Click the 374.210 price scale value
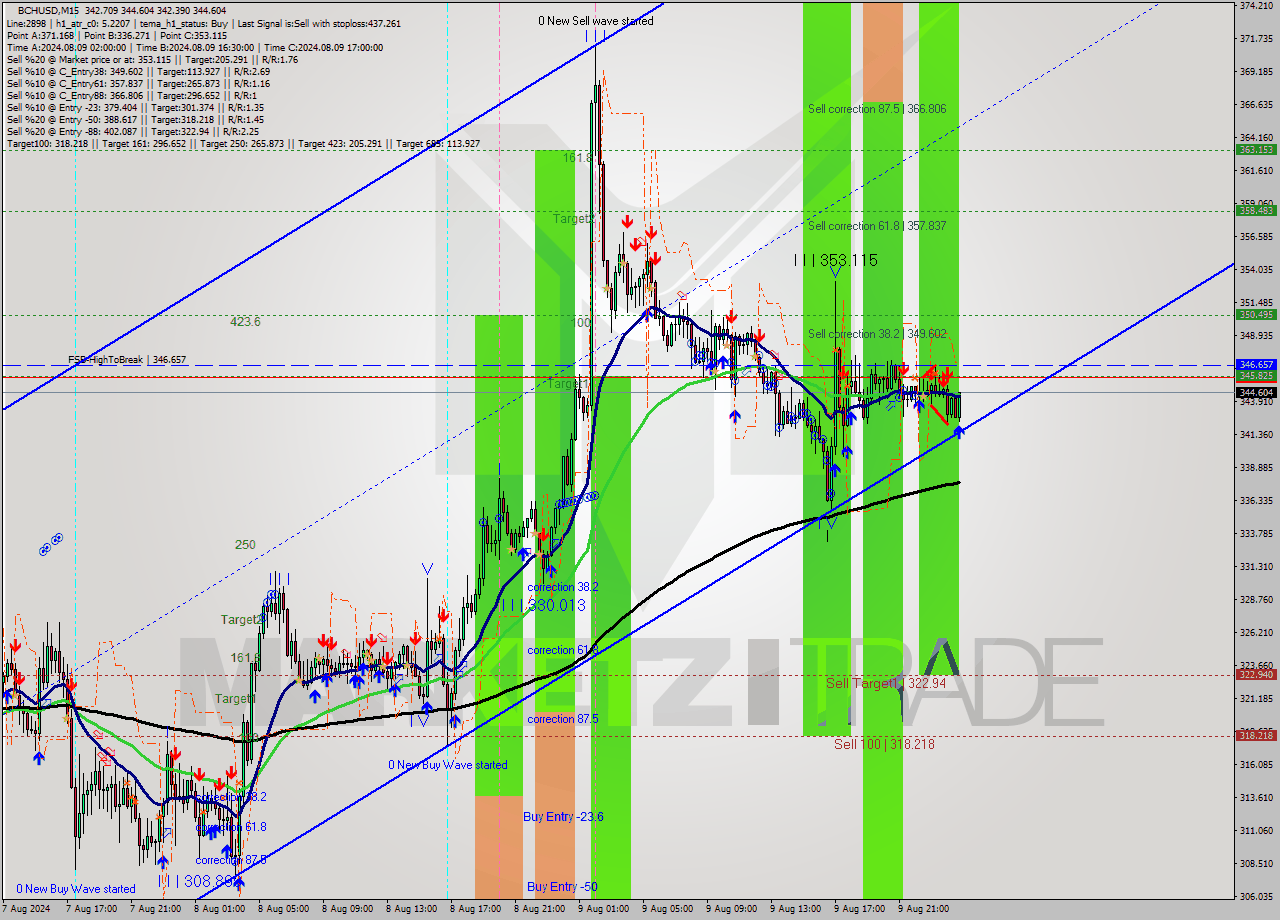Screen dimensions: 1280x920 1256,6
